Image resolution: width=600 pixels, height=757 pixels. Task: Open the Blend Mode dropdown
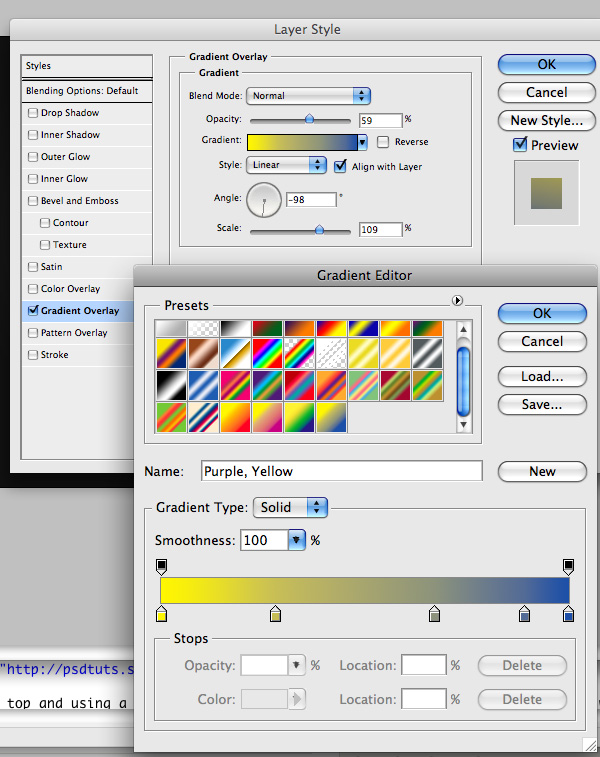307,96
